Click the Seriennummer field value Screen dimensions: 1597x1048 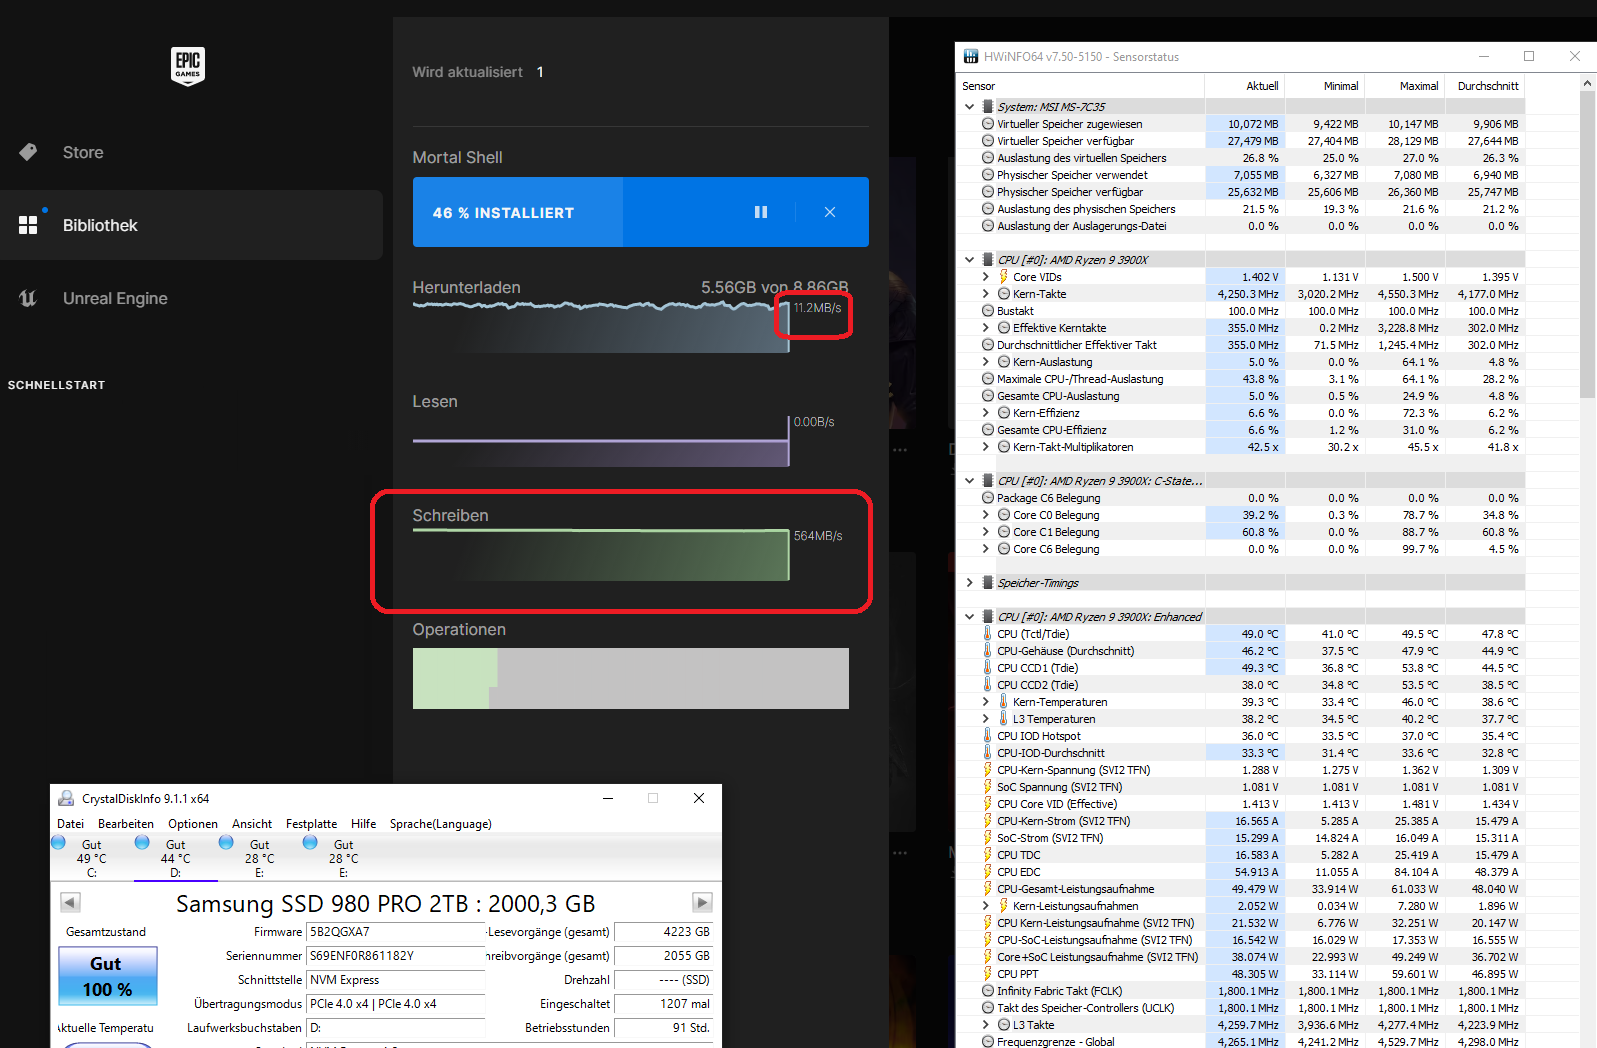pos(396,956)
